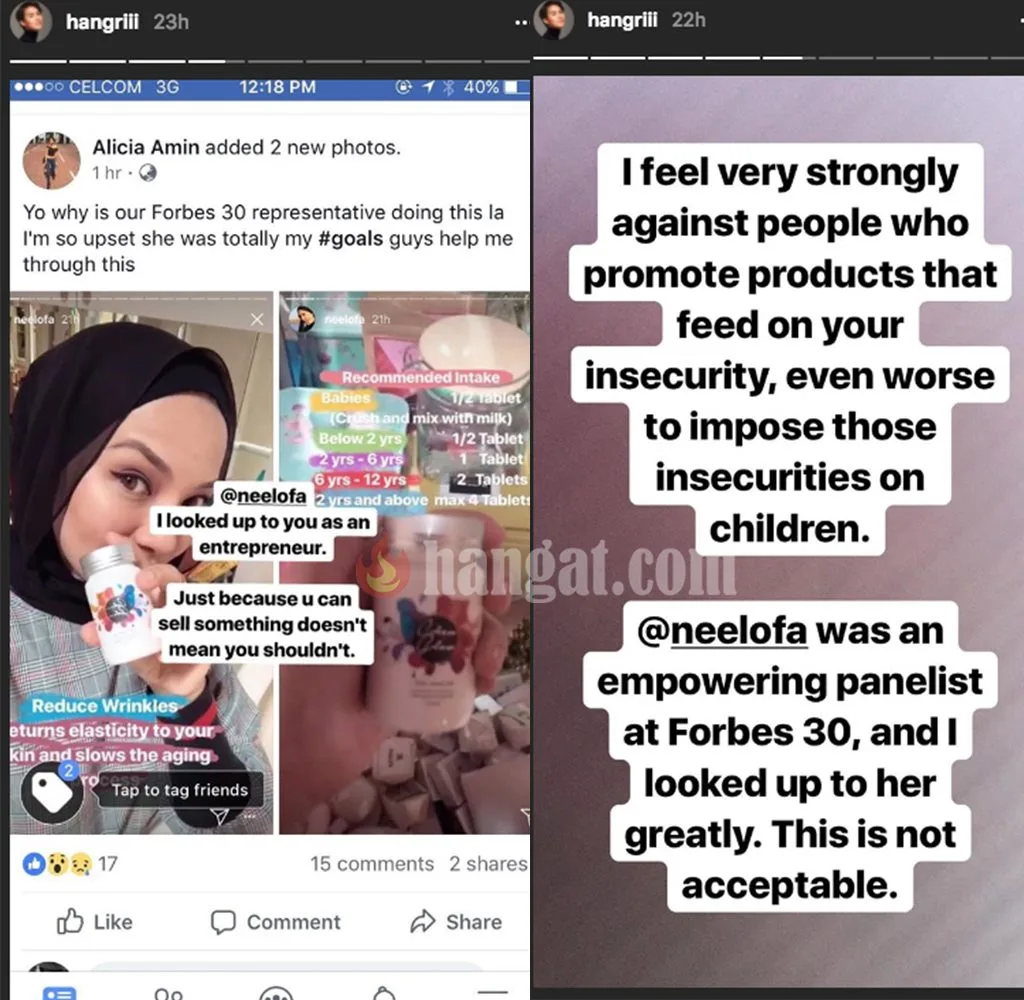The height and width of the screenshot is (1000, 1024).
Task: Open Alicia Amin's profile name
Action: pyautogui.click(x=146, y=147)
